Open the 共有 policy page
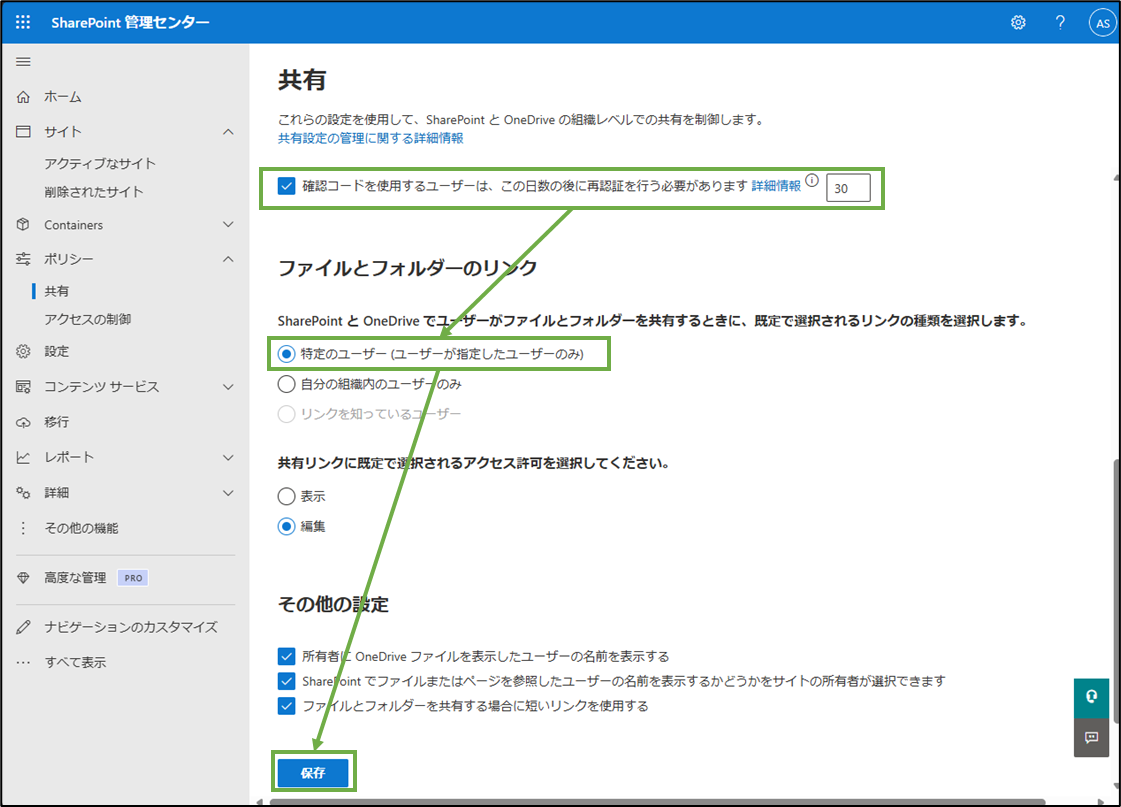Viewport: 1121px width, 807px height. [56, 291]
